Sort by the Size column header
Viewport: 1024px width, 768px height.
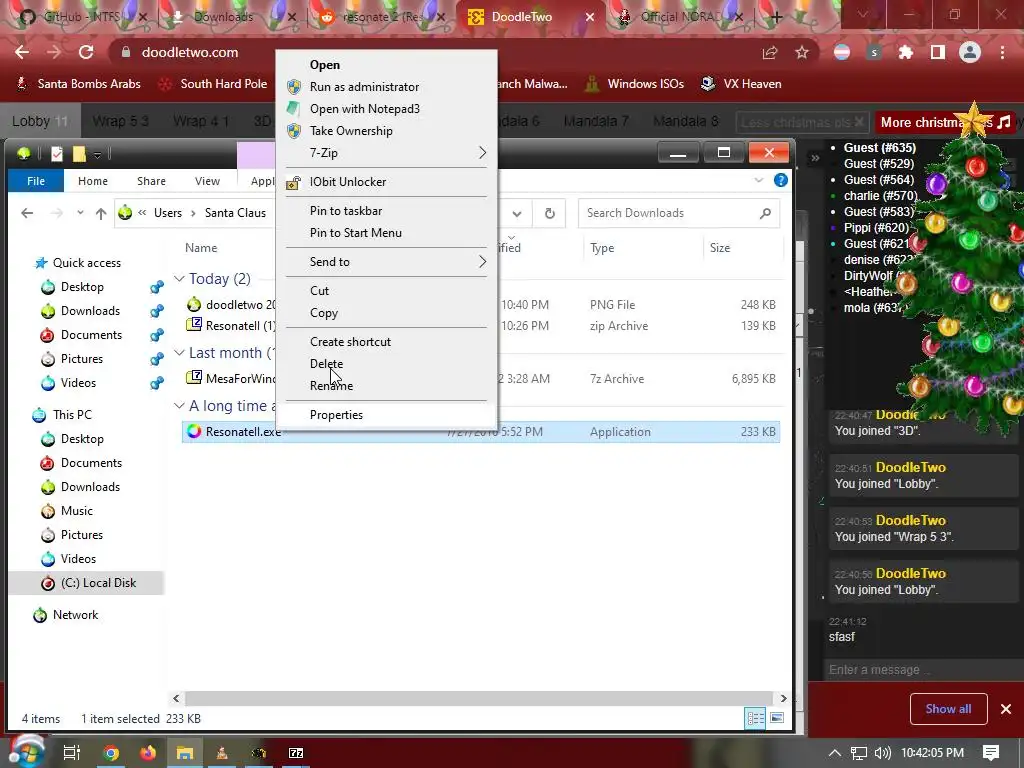click(x=720, y=248)
